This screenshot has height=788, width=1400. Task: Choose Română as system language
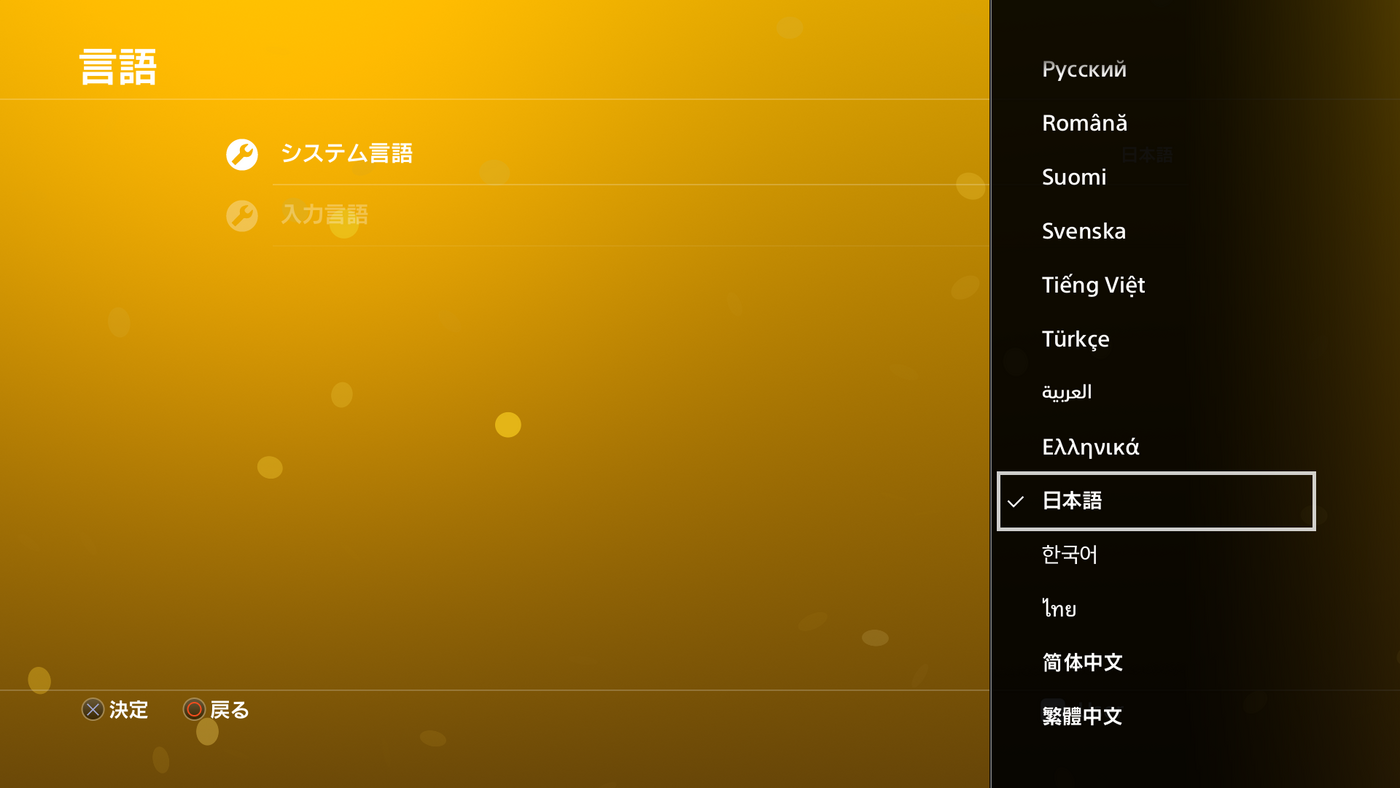(x=1084, y=123)
